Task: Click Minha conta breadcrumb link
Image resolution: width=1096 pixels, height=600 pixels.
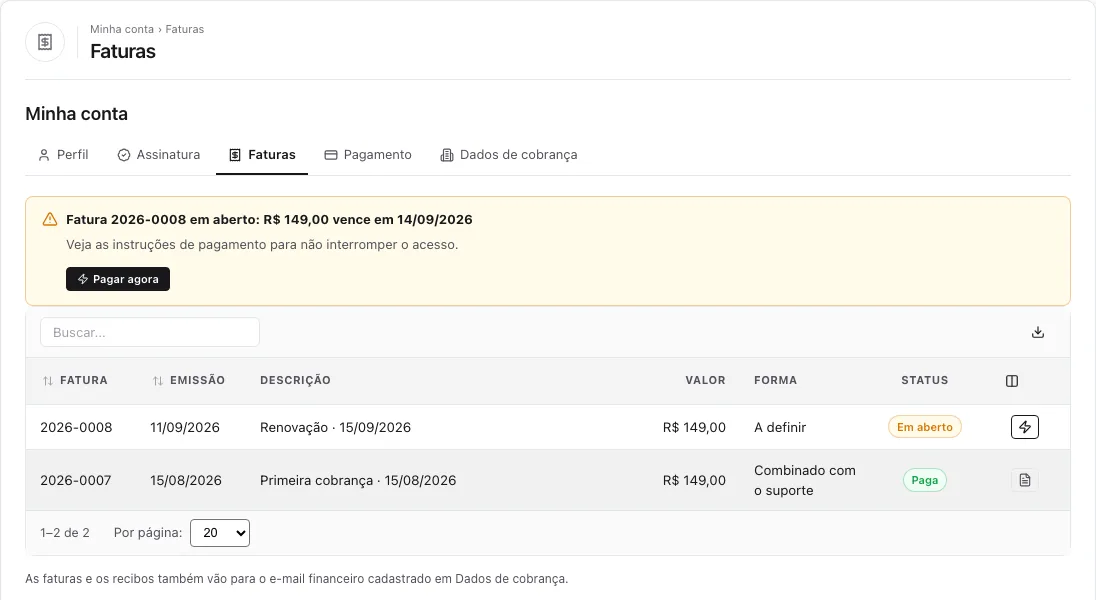Action: point(122,29)
